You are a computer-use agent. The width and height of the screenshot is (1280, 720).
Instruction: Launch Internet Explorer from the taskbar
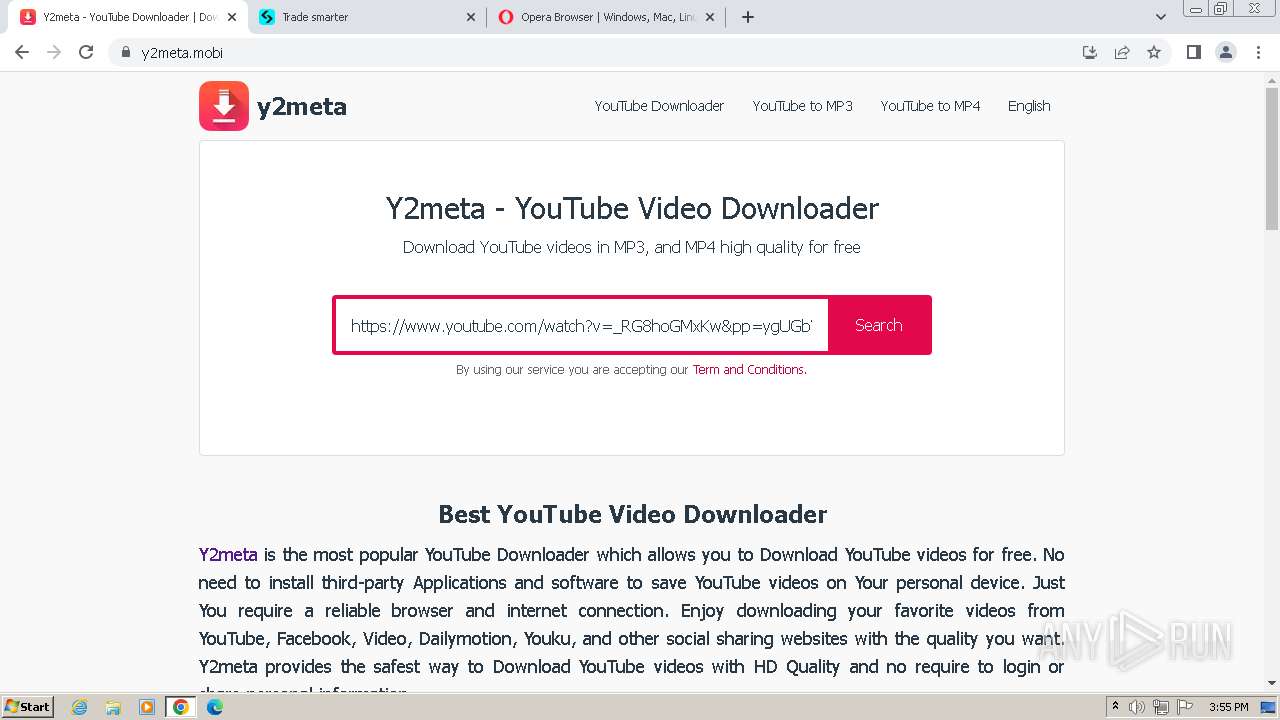point(79,707)
